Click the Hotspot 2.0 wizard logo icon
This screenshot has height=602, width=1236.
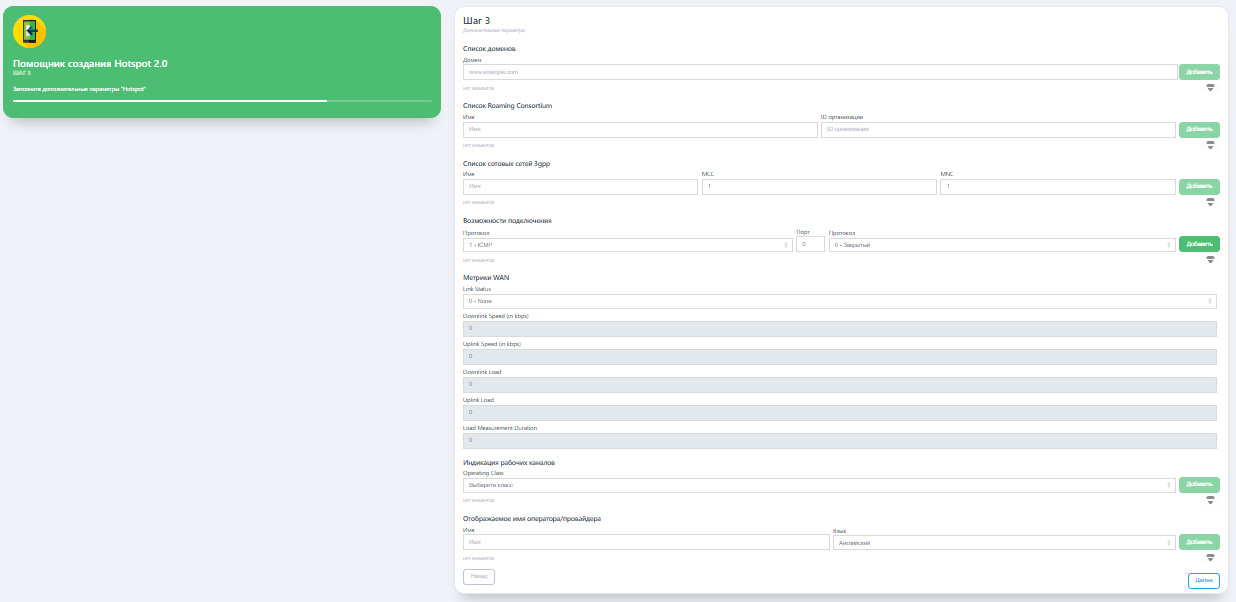(x=30, y=32)
